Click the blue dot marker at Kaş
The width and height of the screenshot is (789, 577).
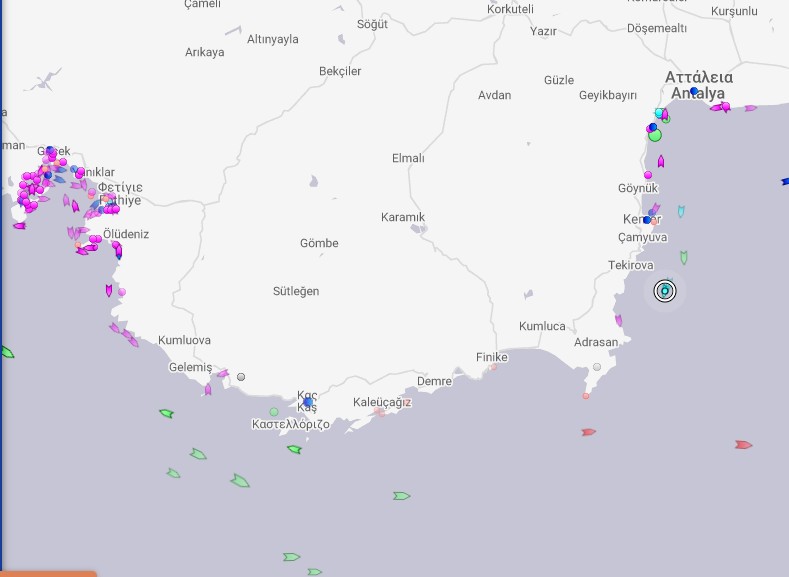(x=308, y=402)
